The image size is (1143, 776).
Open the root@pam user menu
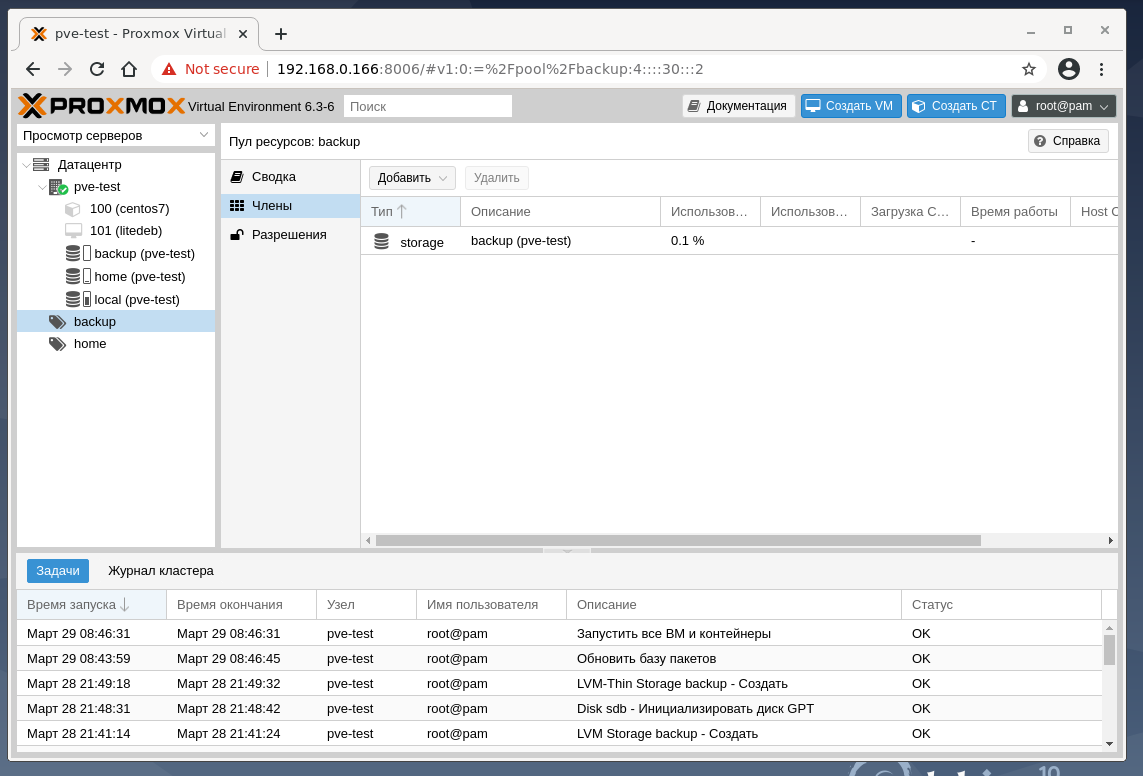pos(1063,106)
